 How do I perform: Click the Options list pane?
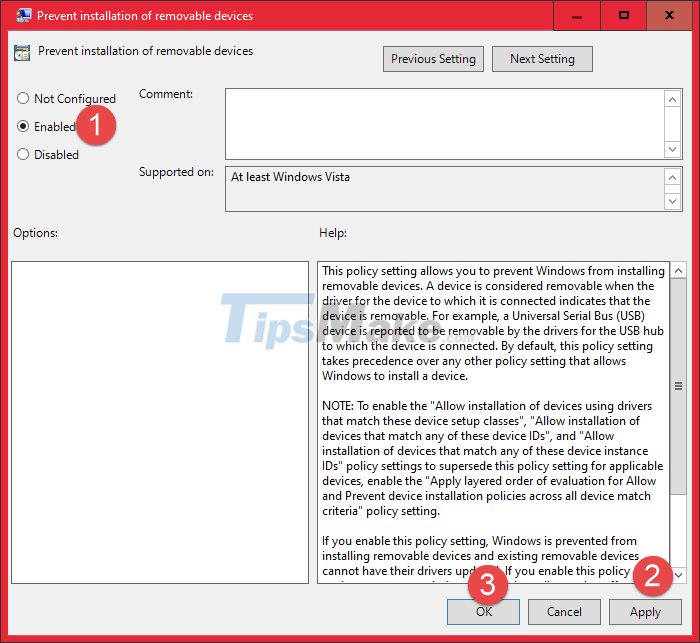click(x=160, y=422)
